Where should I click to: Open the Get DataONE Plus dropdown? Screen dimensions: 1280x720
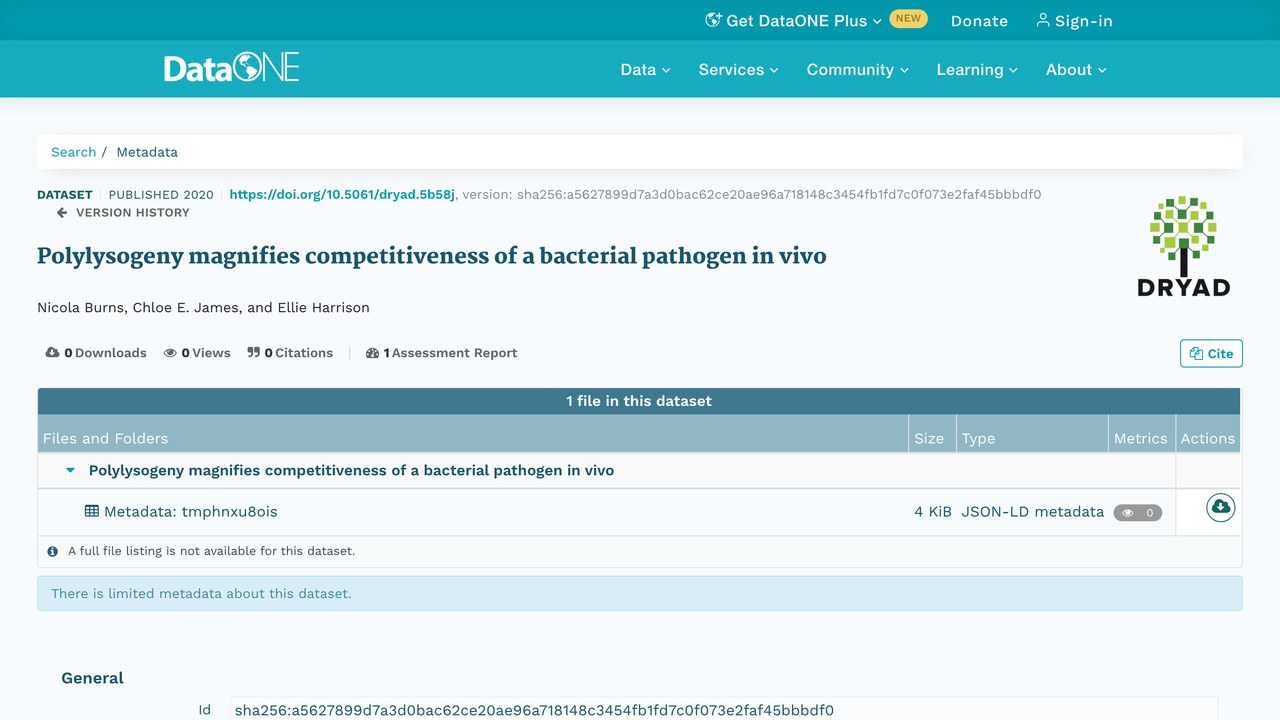[x=794, y=20]
